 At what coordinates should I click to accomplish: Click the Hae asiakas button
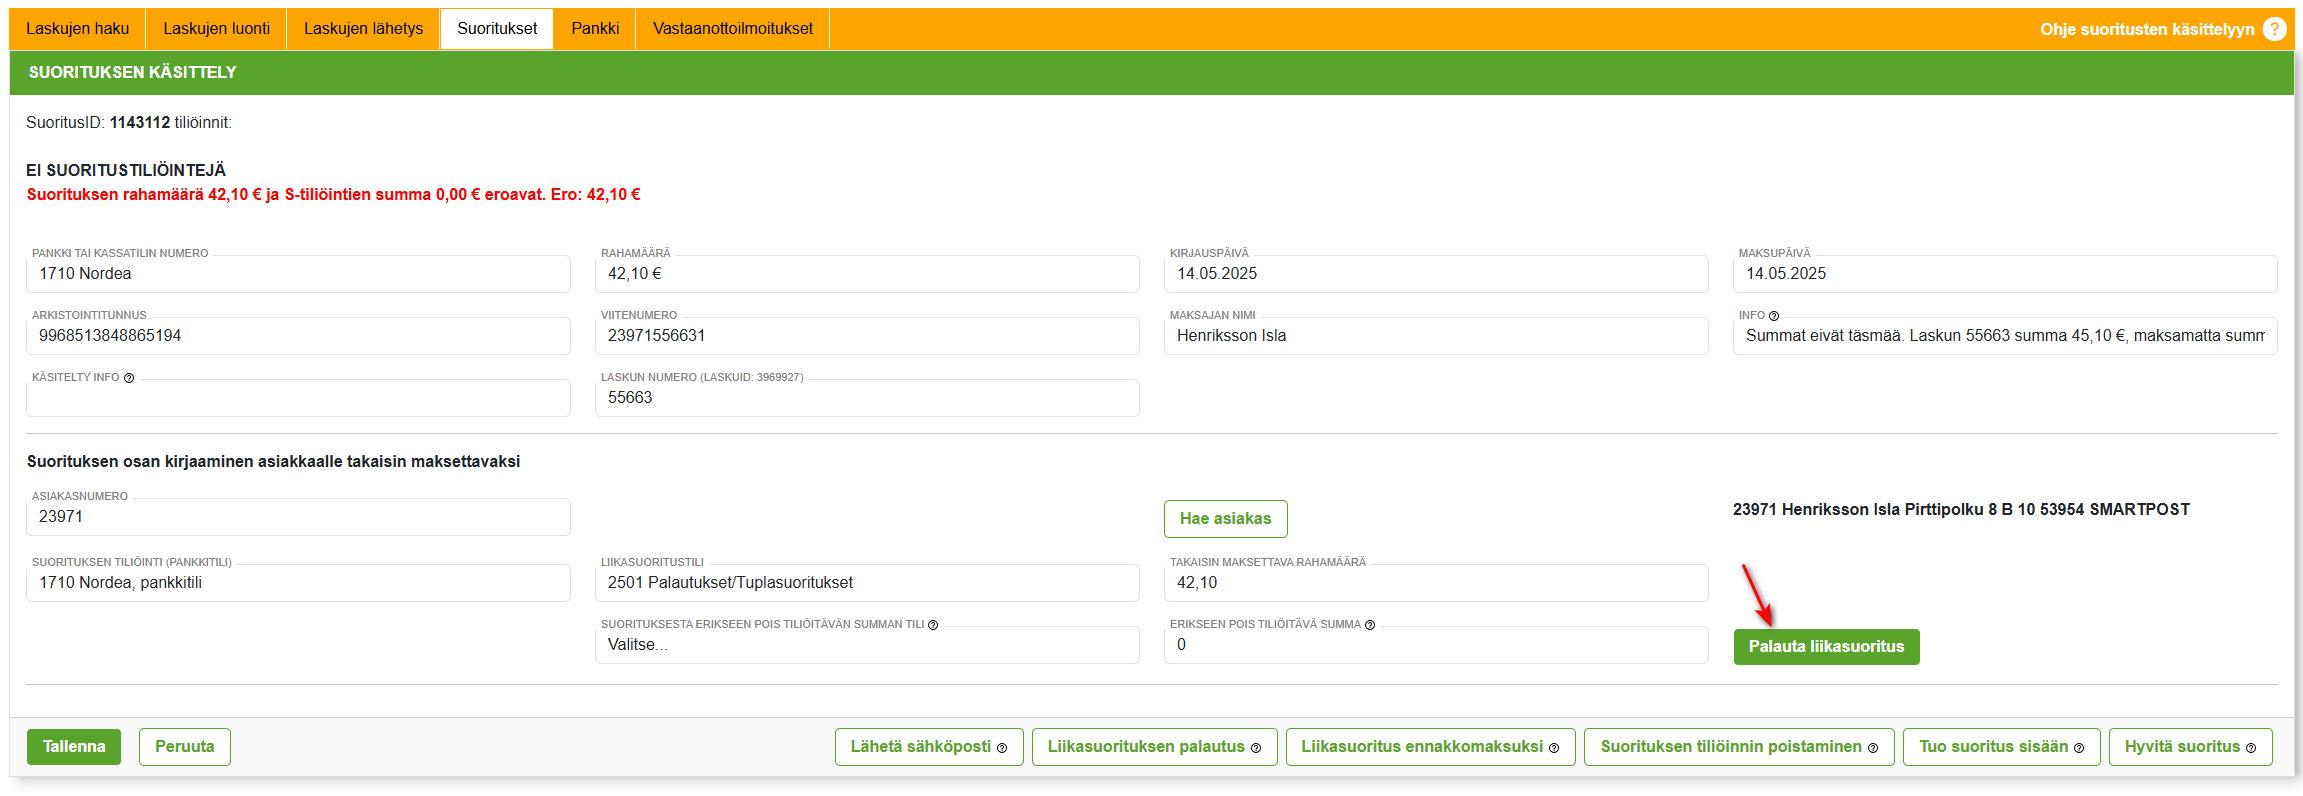[x=1225, y=519]
